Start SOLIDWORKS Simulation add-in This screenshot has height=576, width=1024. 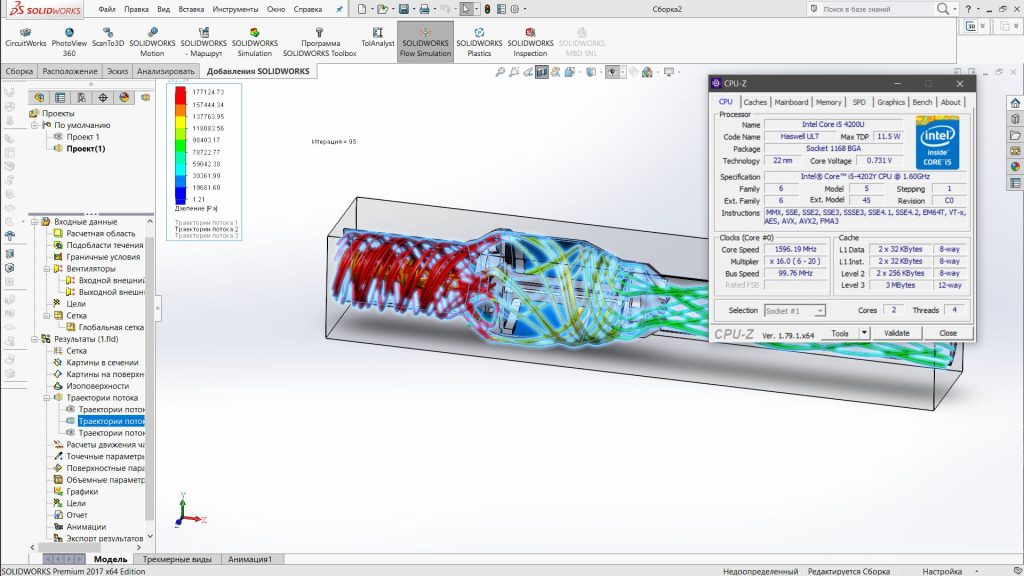255,42
